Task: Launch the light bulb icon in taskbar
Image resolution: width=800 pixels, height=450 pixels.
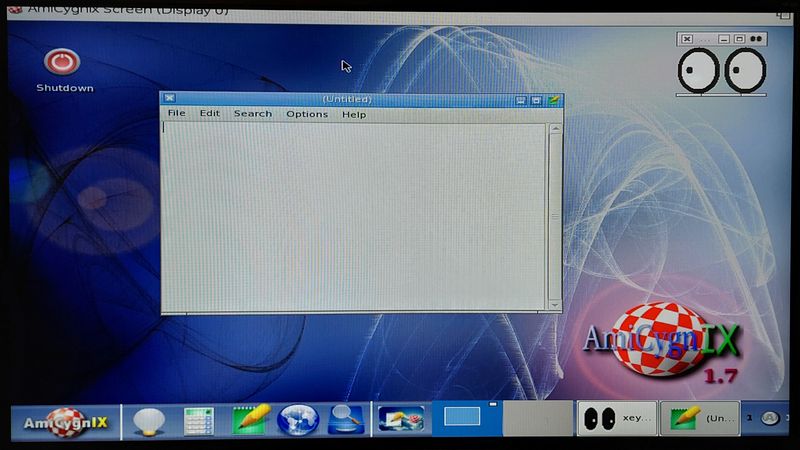Action: pyautogui.click(x=149, y=420)
